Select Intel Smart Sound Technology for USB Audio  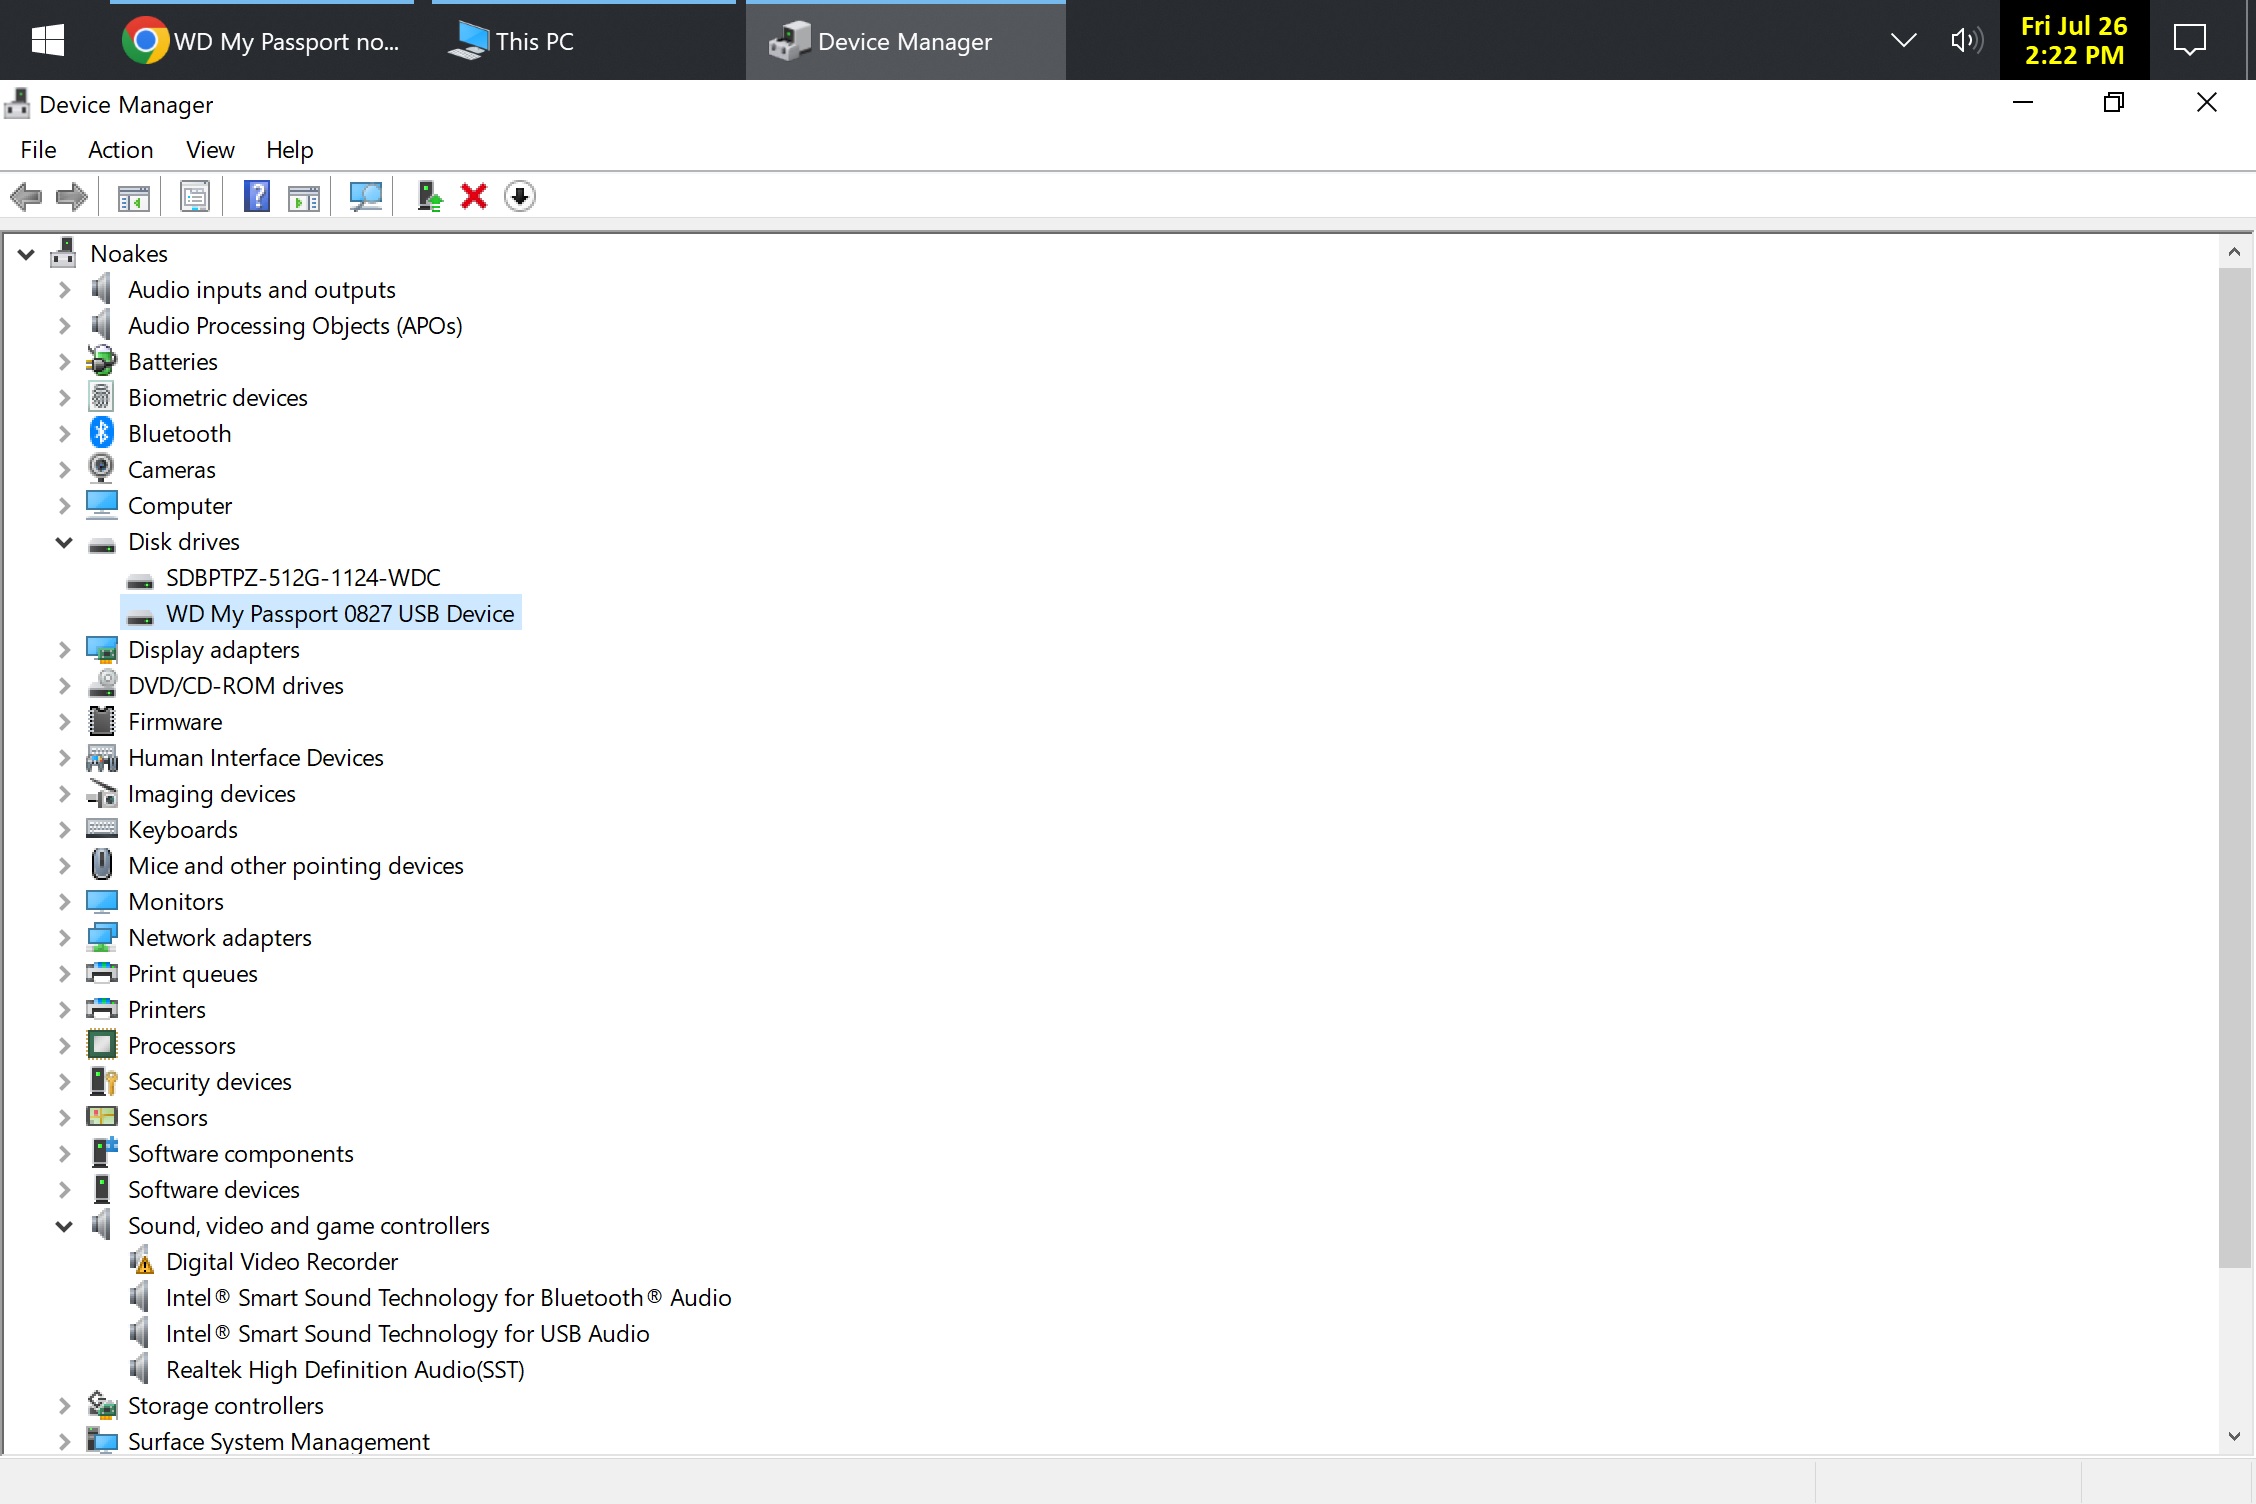tap(407, 1333)
